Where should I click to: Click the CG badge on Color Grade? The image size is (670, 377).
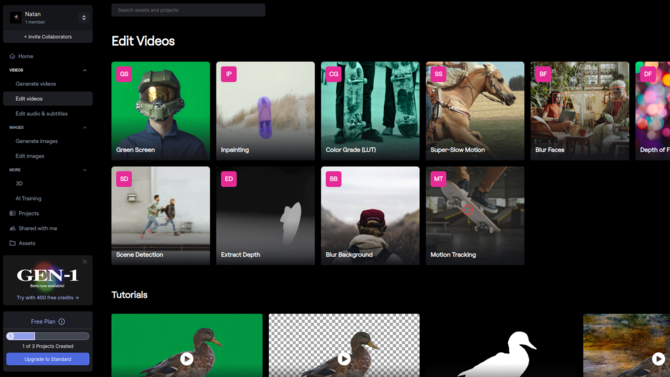click(333, 74)
